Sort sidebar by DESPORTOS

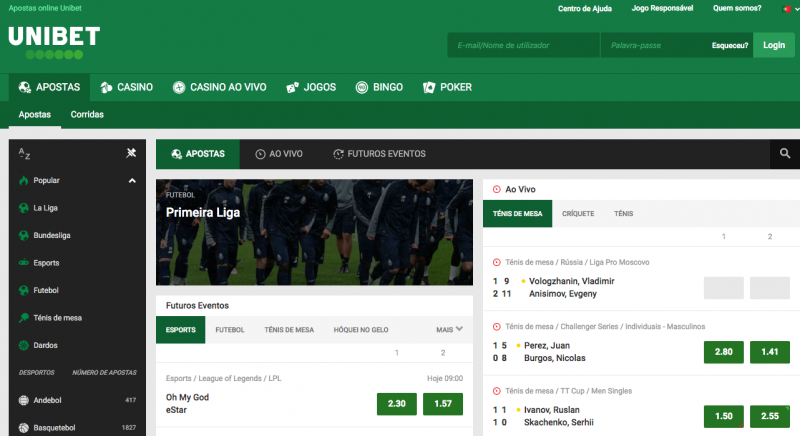tap(37, 373)
